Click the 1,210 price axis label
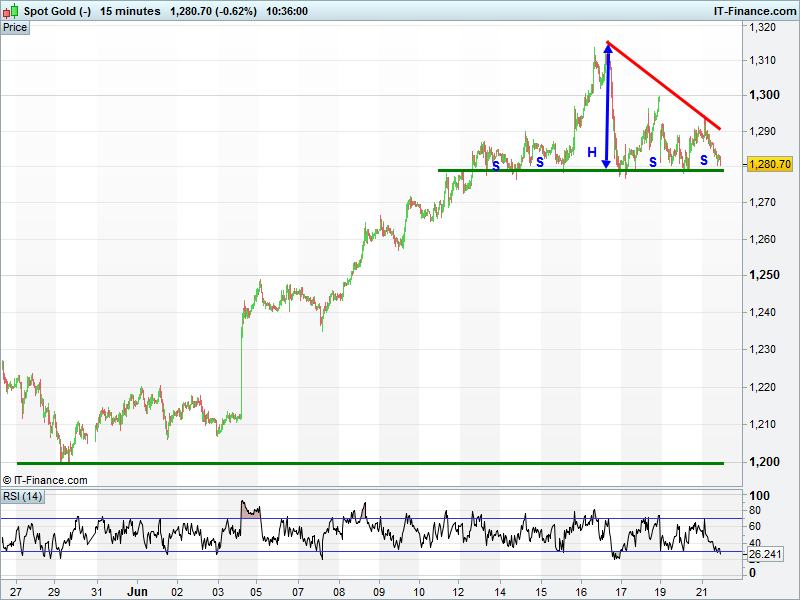The width and height of the screenshot is (800, 600). pyautogui.click(x=762, y=424)
